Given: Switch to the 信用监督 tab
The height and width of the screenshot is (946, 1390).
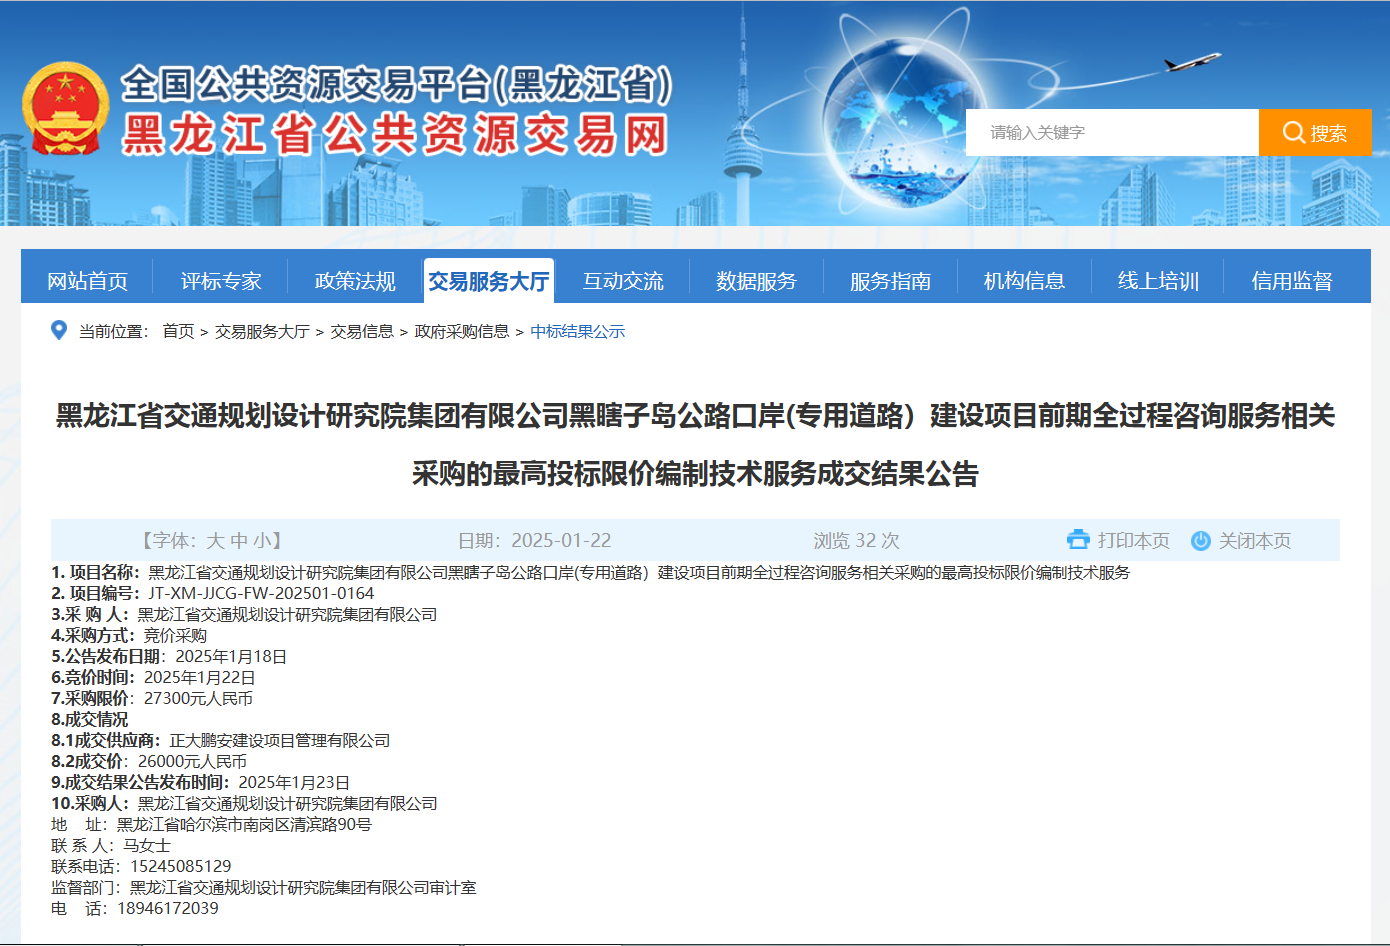Looking at the screenshot, I should pos(1292,281).
